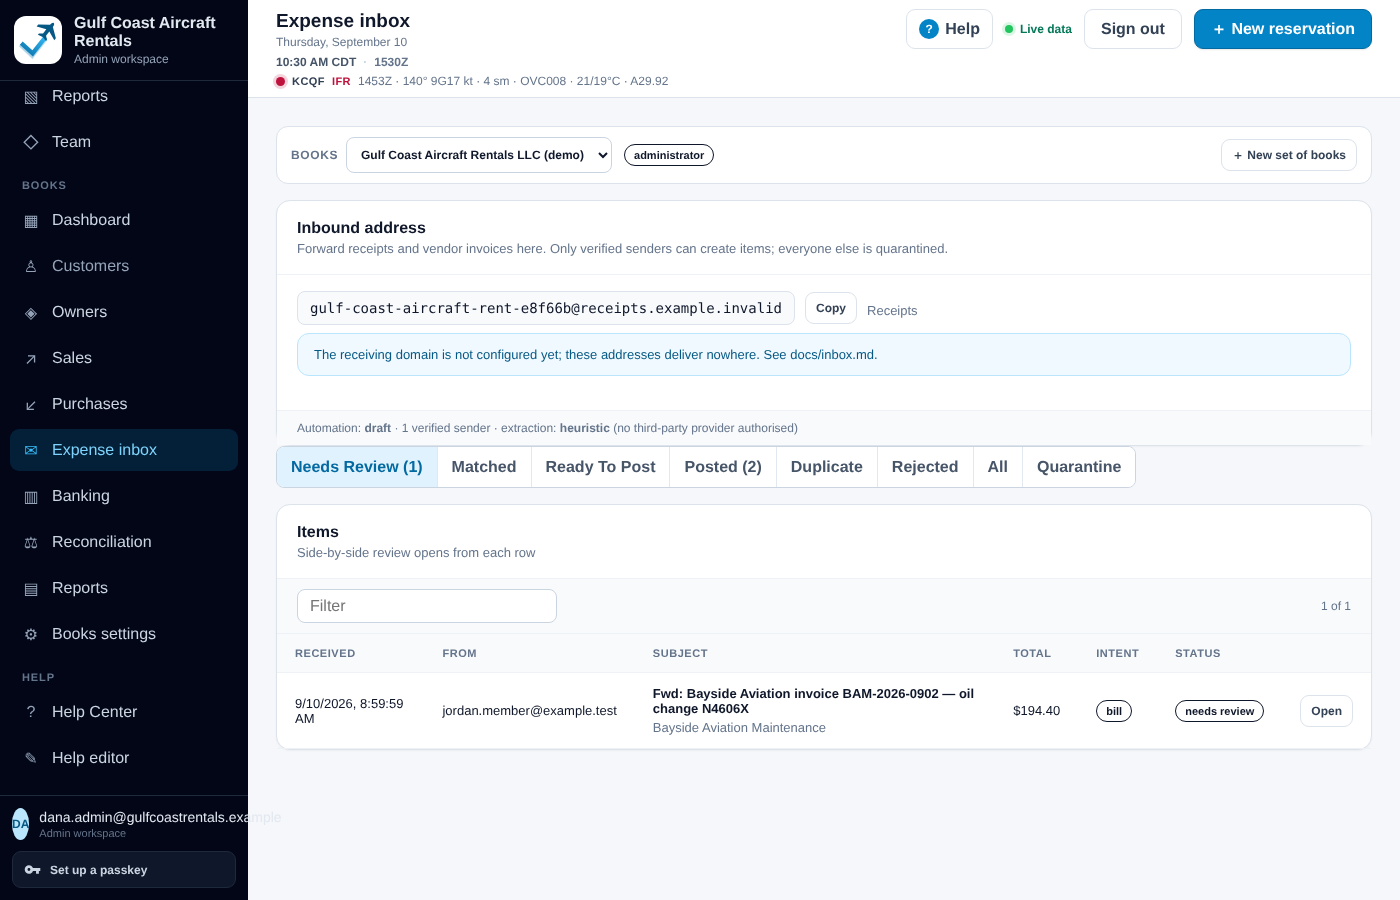View the Rejected tab

tap(925, 467)
